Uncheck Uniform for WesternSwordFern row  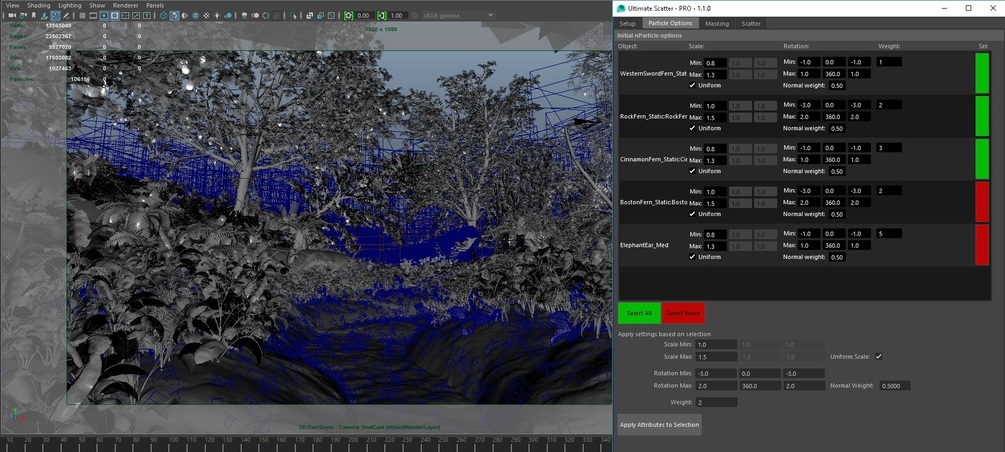[x=692, y=85]
